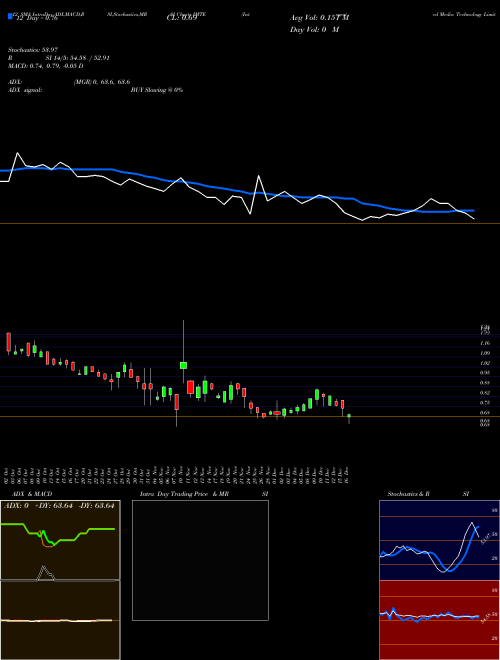Click the 'ADX & MACD' panel title

tap(32, 494)
